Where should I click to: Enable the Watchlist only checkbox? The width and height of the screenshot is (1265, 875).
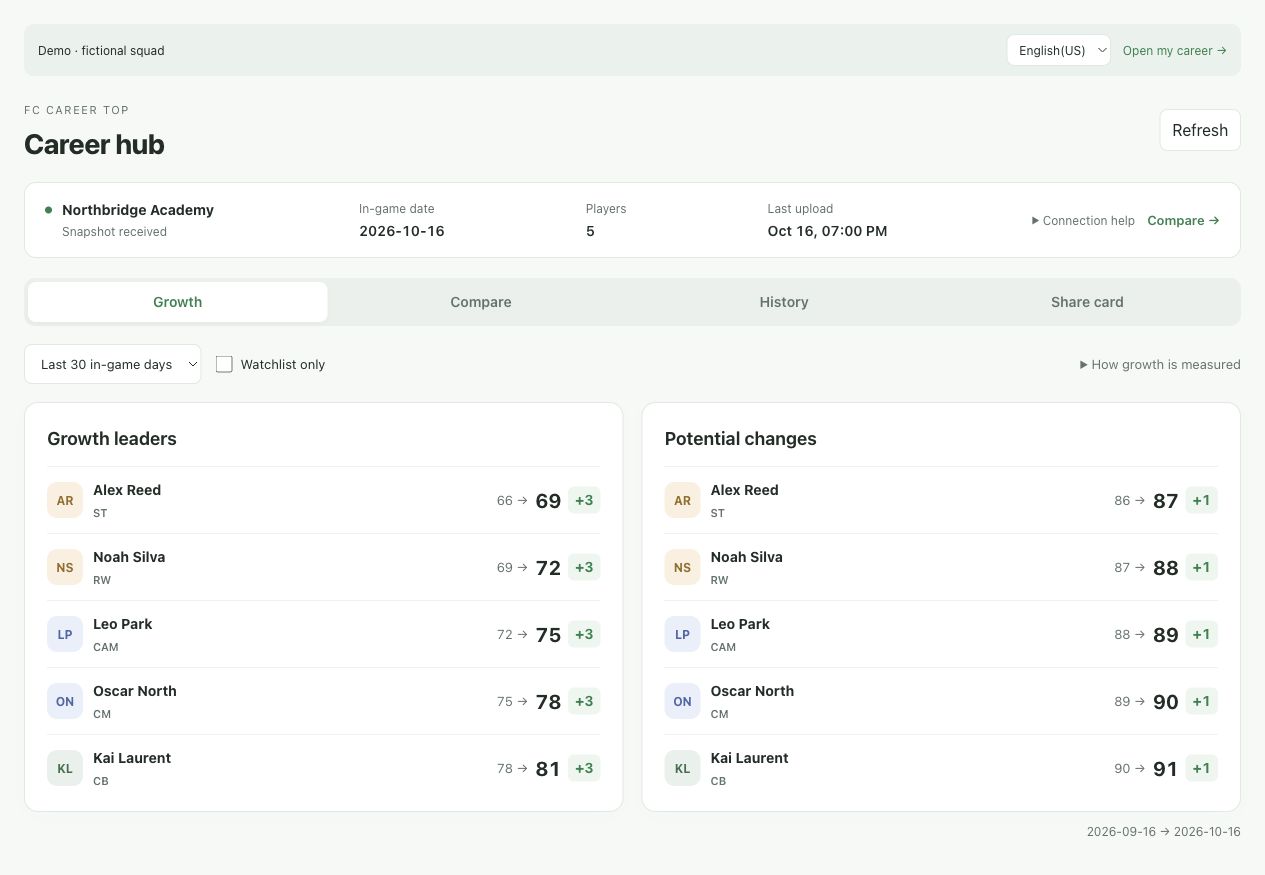tap(224, 364)
